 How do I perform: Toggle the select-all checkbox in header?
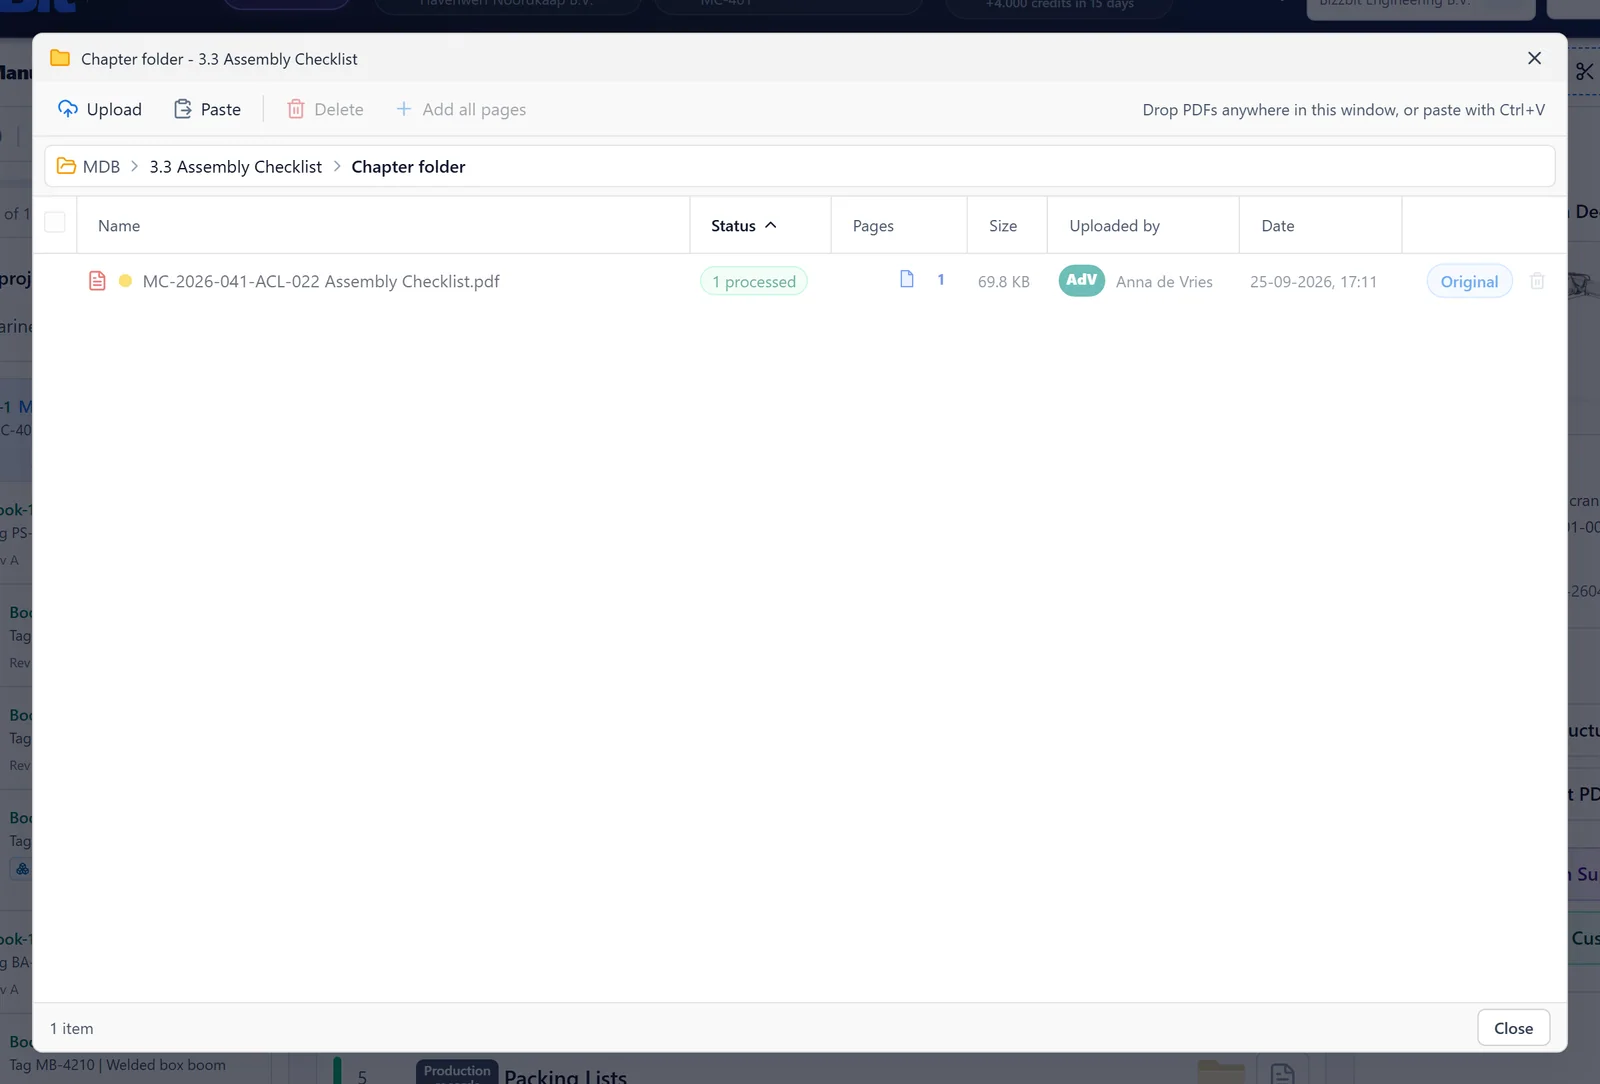(55, 222)
